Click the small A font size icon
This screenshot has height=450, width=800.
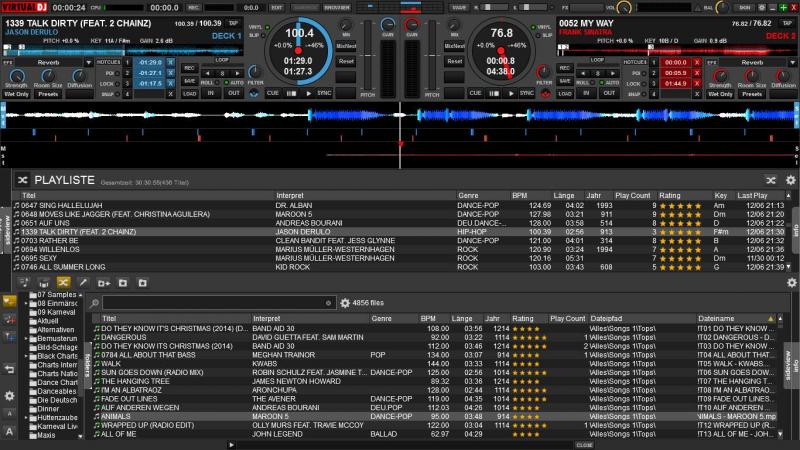[9, 414]
